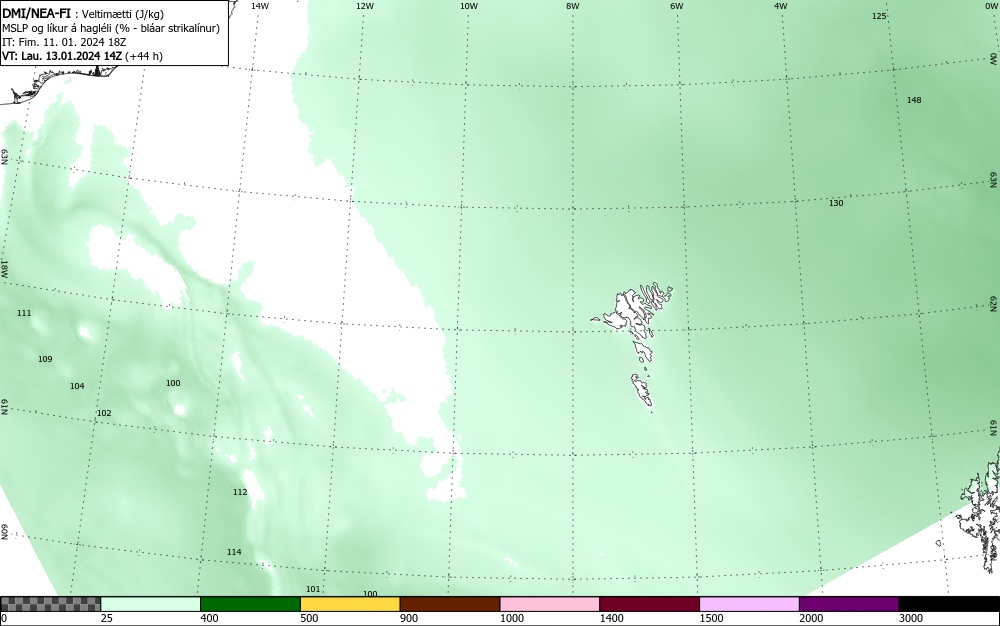Image resolution: width=1000 pixels, height=626 pixels.
Task: Click the 18W label on left edge
Action: [x=4, y=268]
